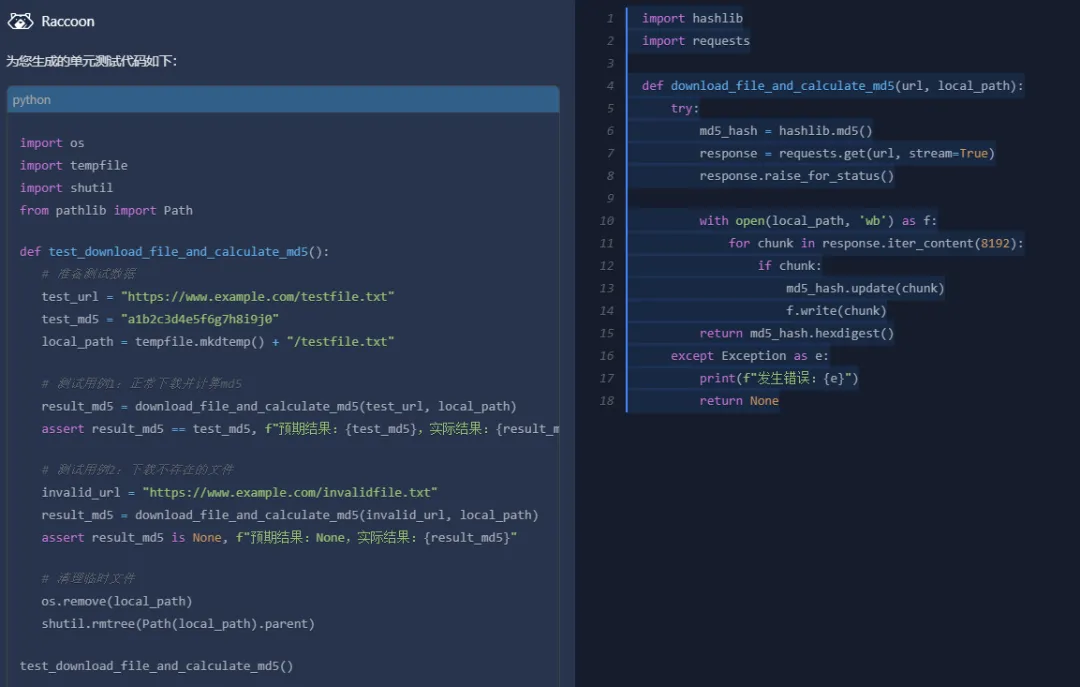The height and width of the screenshot is (687, 1080).
Task: Click 'md5_hash.update(chunk)' line in editor
Action: (x=864, y=288)
